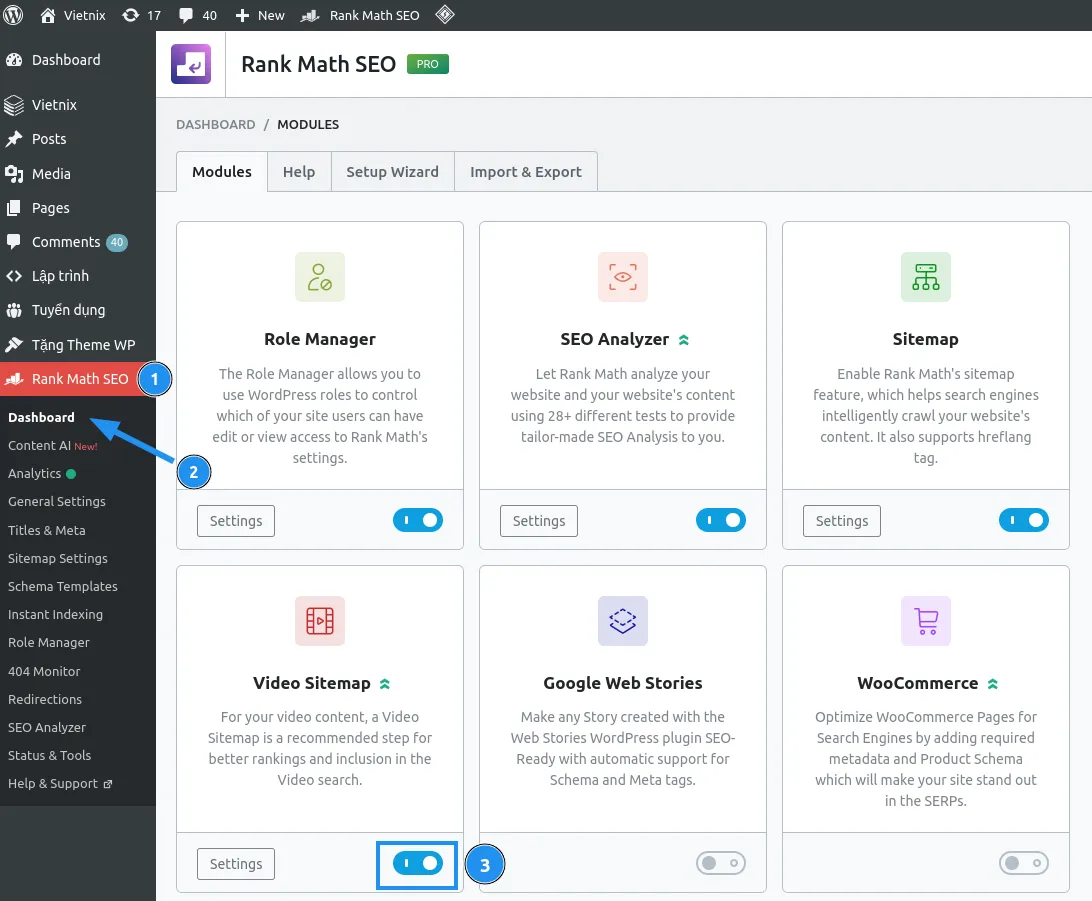
Task: Open Role Manager in sidebar submenu
Action: [x=49, y=643]
